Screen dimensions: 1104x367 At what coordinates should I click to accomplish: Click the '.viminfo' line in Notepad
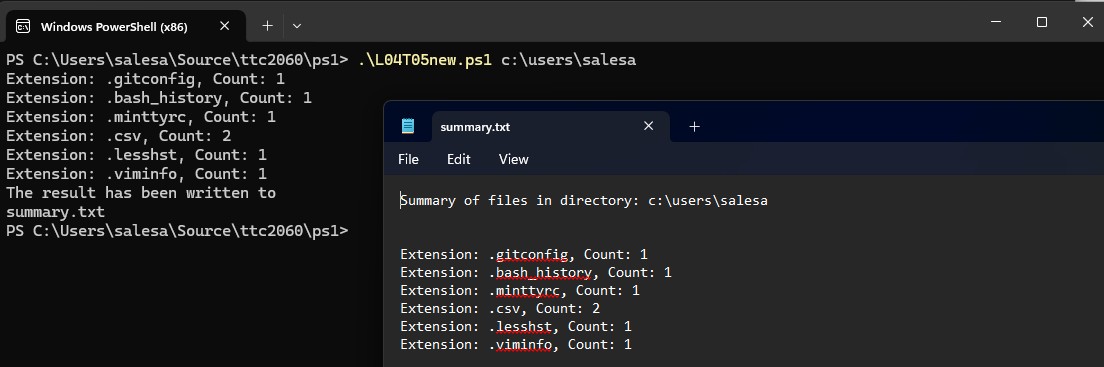coord(516,344)
